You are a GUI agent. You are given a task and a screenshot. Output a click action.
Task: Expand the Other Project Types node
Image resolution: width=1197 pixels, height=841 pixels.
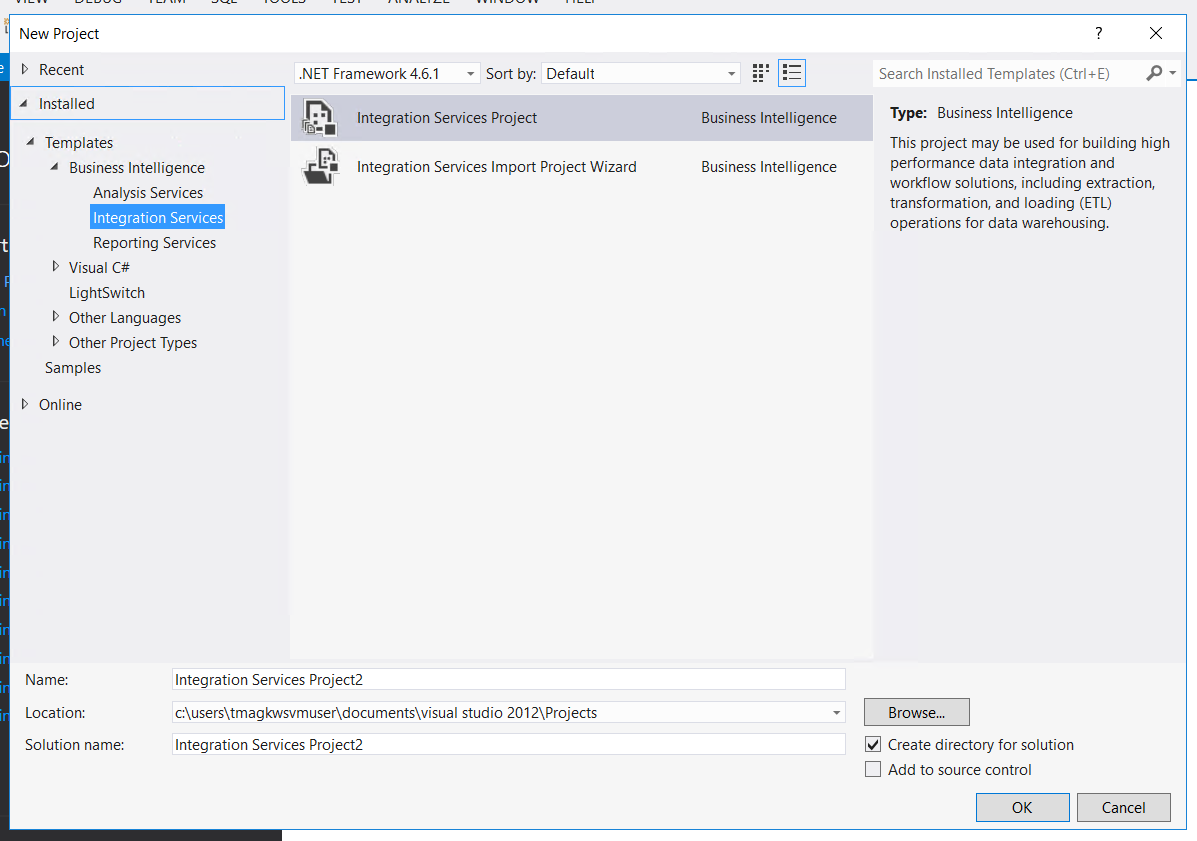click(55, 342)
